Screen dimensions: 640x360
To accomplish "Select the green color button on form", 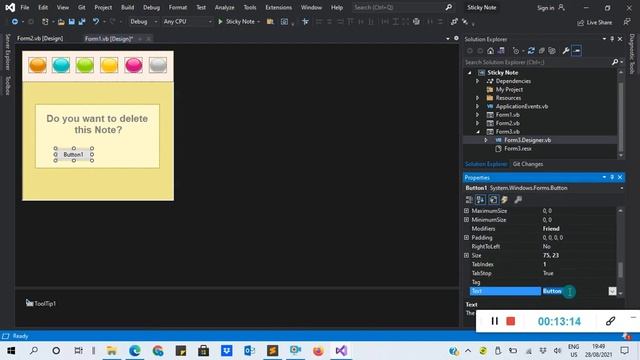I will 84,65.
